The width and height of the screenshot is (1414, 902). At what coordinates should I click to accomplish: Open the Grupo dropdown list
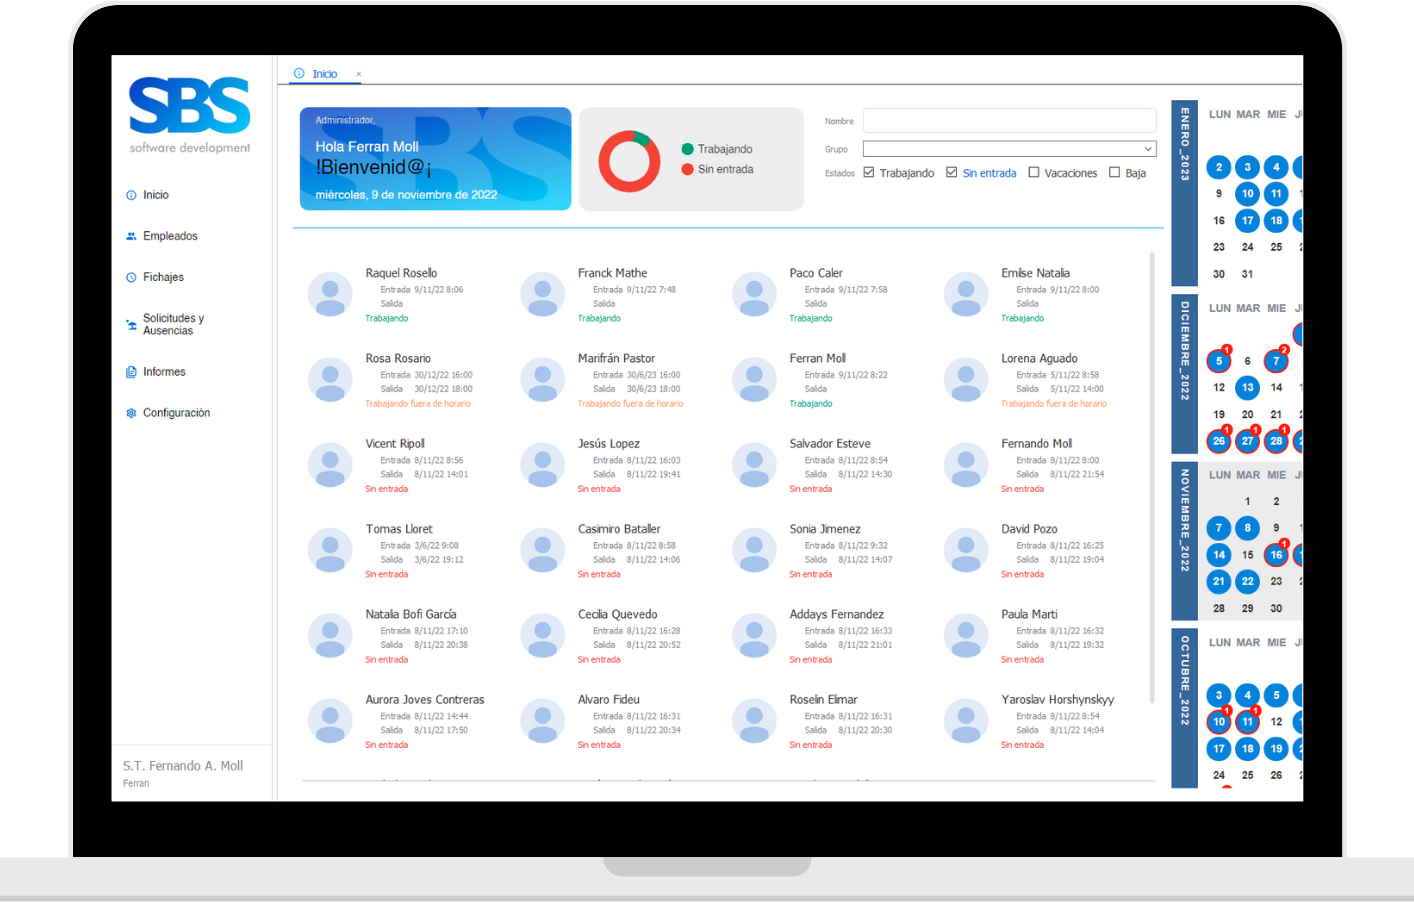1008,148
